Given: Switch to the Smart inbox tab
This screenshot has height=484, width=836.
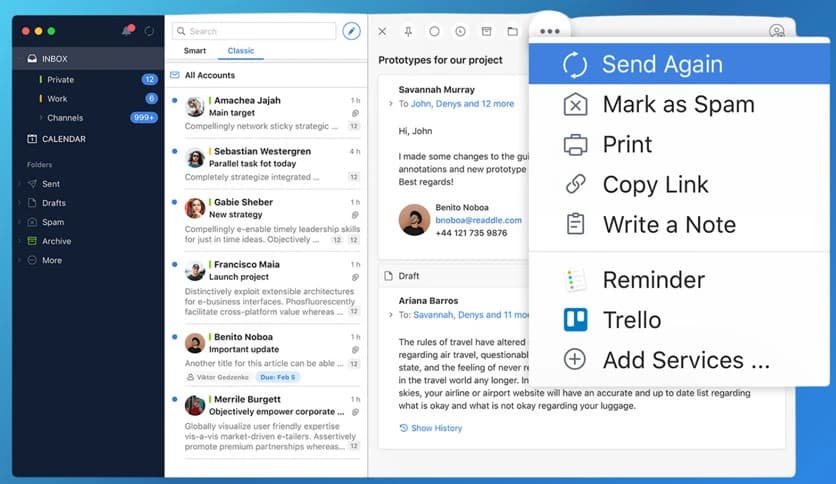Looking at the screenshot, I should pos(195,51).
